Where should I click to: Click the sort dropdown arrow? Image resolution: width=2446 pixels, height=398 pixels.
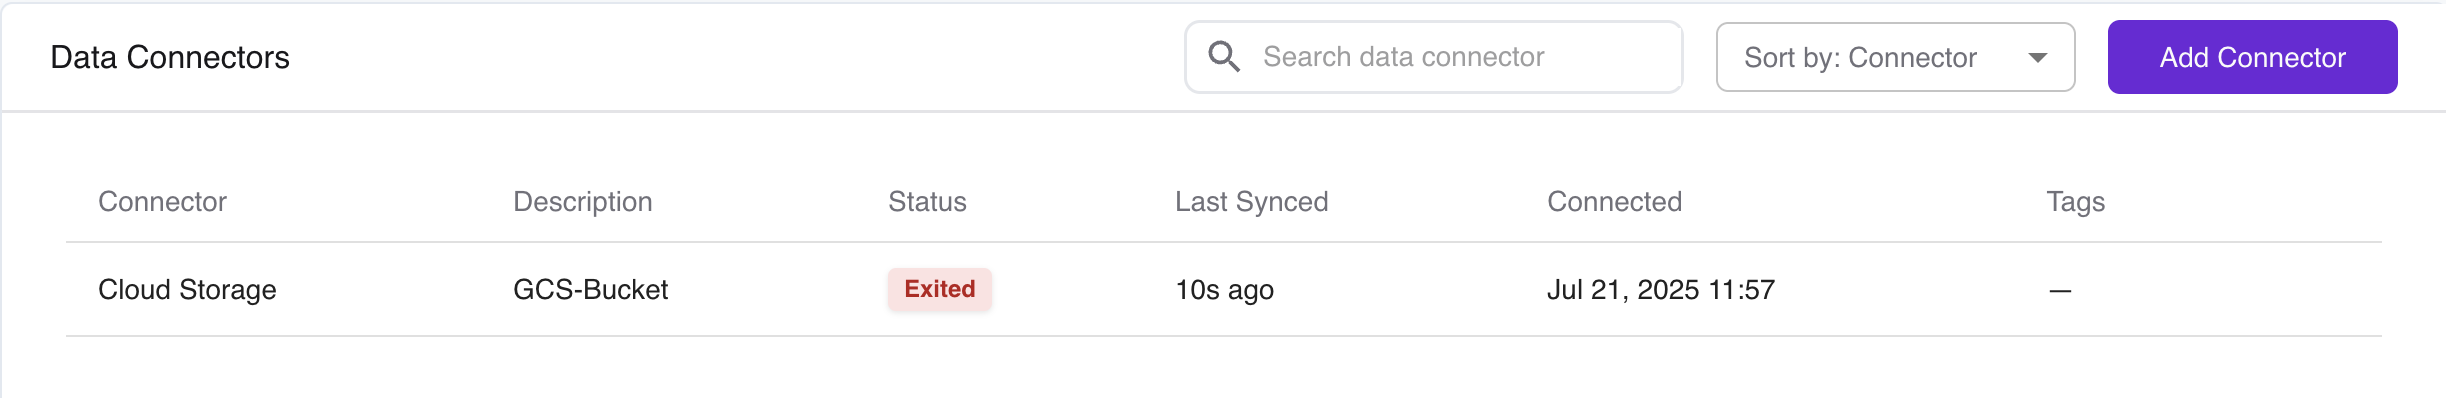click(2037, 58)
